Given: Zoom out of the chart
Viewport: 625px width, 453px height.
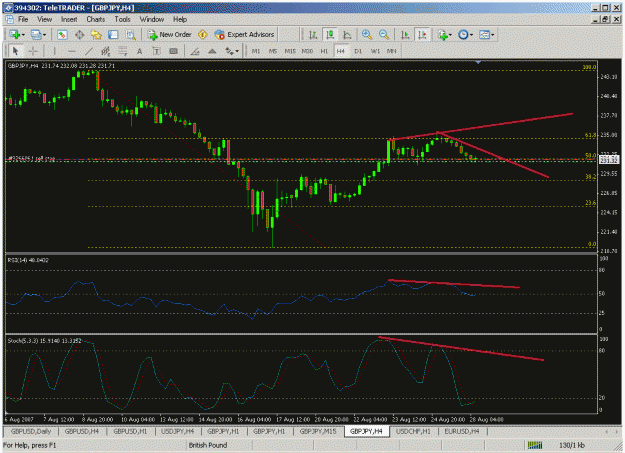Looking at the screenshot, I should 384,35.
